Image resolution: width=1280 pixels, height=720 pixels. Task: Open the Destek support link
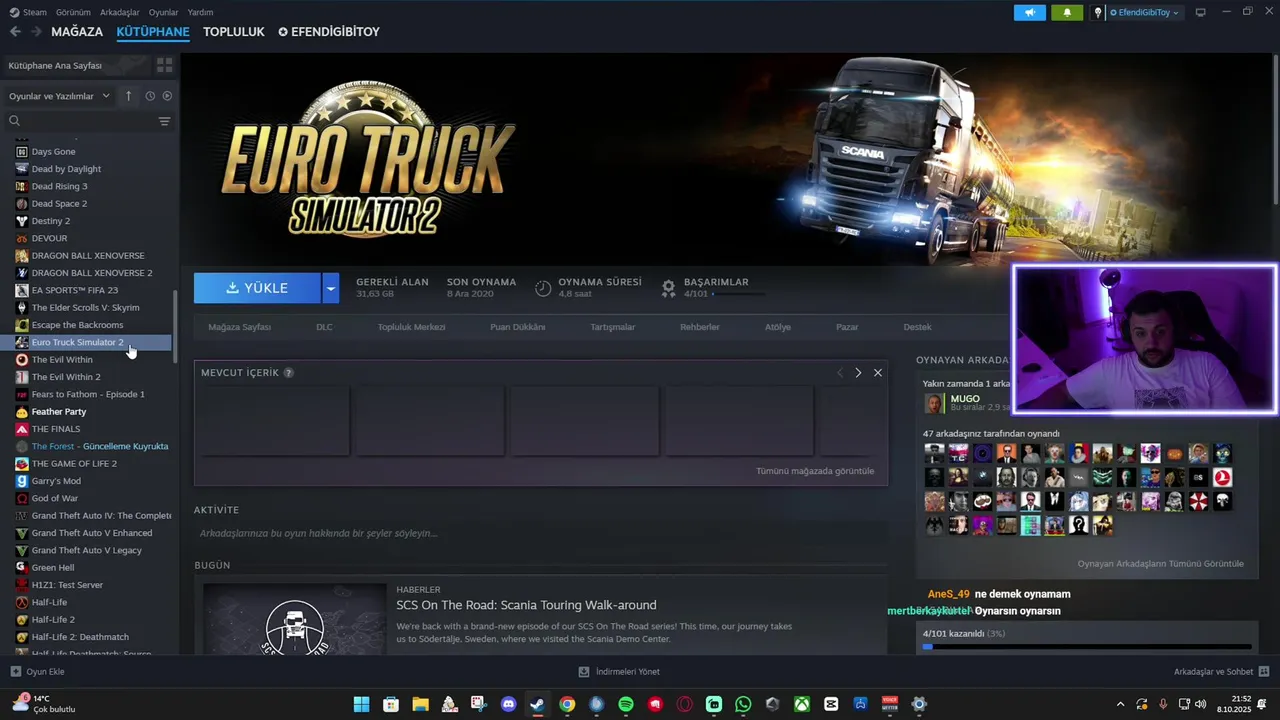tap(917, 327)
